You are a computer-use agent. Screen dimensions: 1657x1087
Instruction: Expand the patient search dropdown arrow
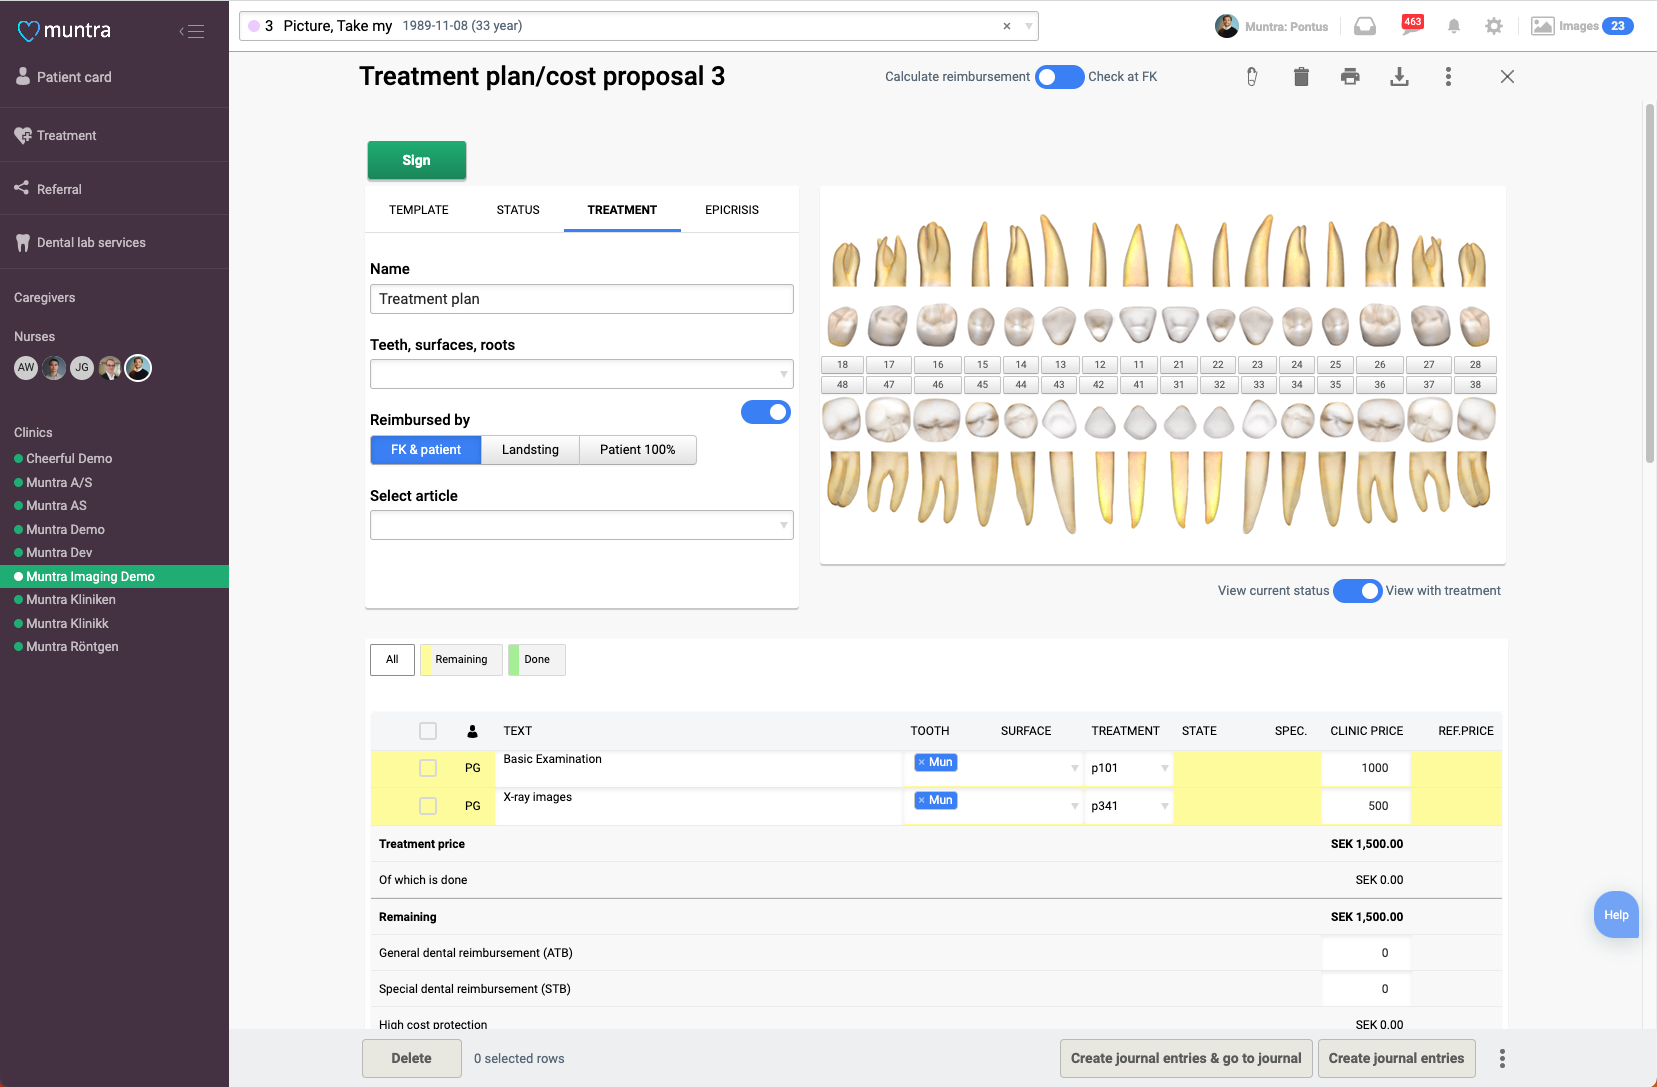click(1027, 26)
